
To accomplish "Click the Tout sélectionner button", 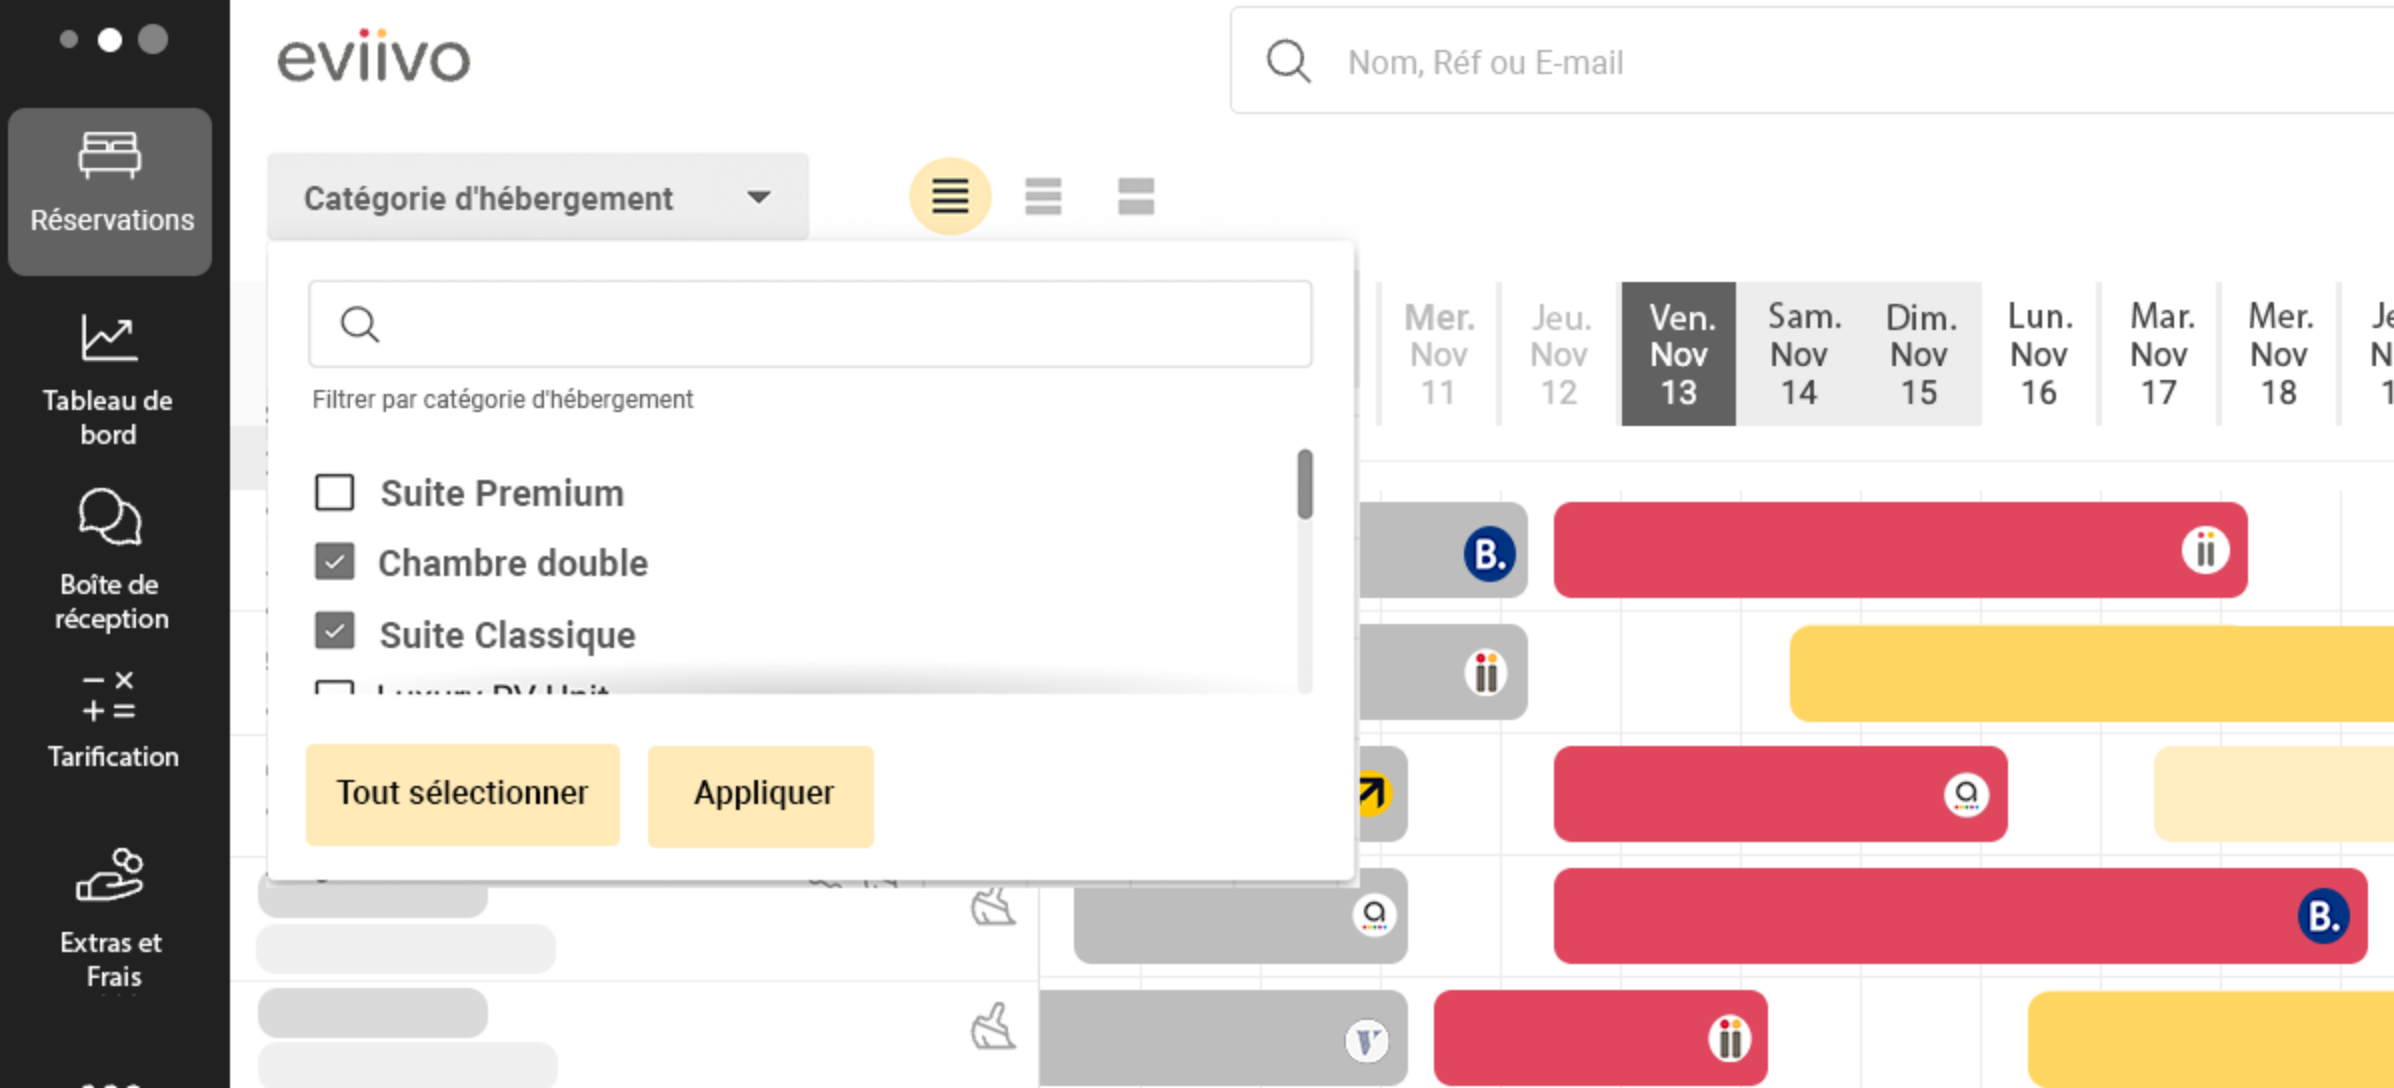I will tap(462, 794).
